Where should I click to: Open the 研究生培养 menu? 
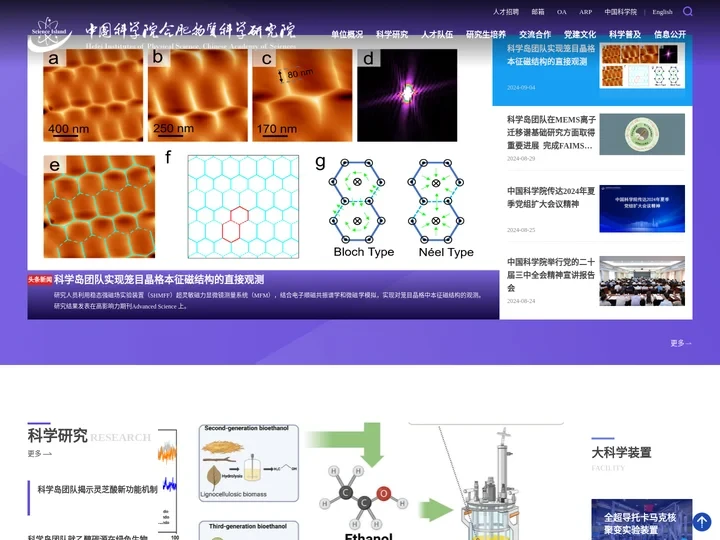(x=486, y=34)
